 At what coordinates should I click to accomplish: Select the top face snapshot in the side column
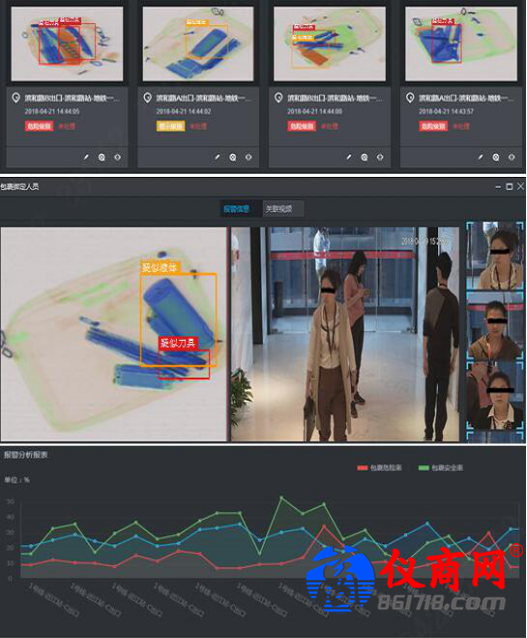tap(494, 256)
